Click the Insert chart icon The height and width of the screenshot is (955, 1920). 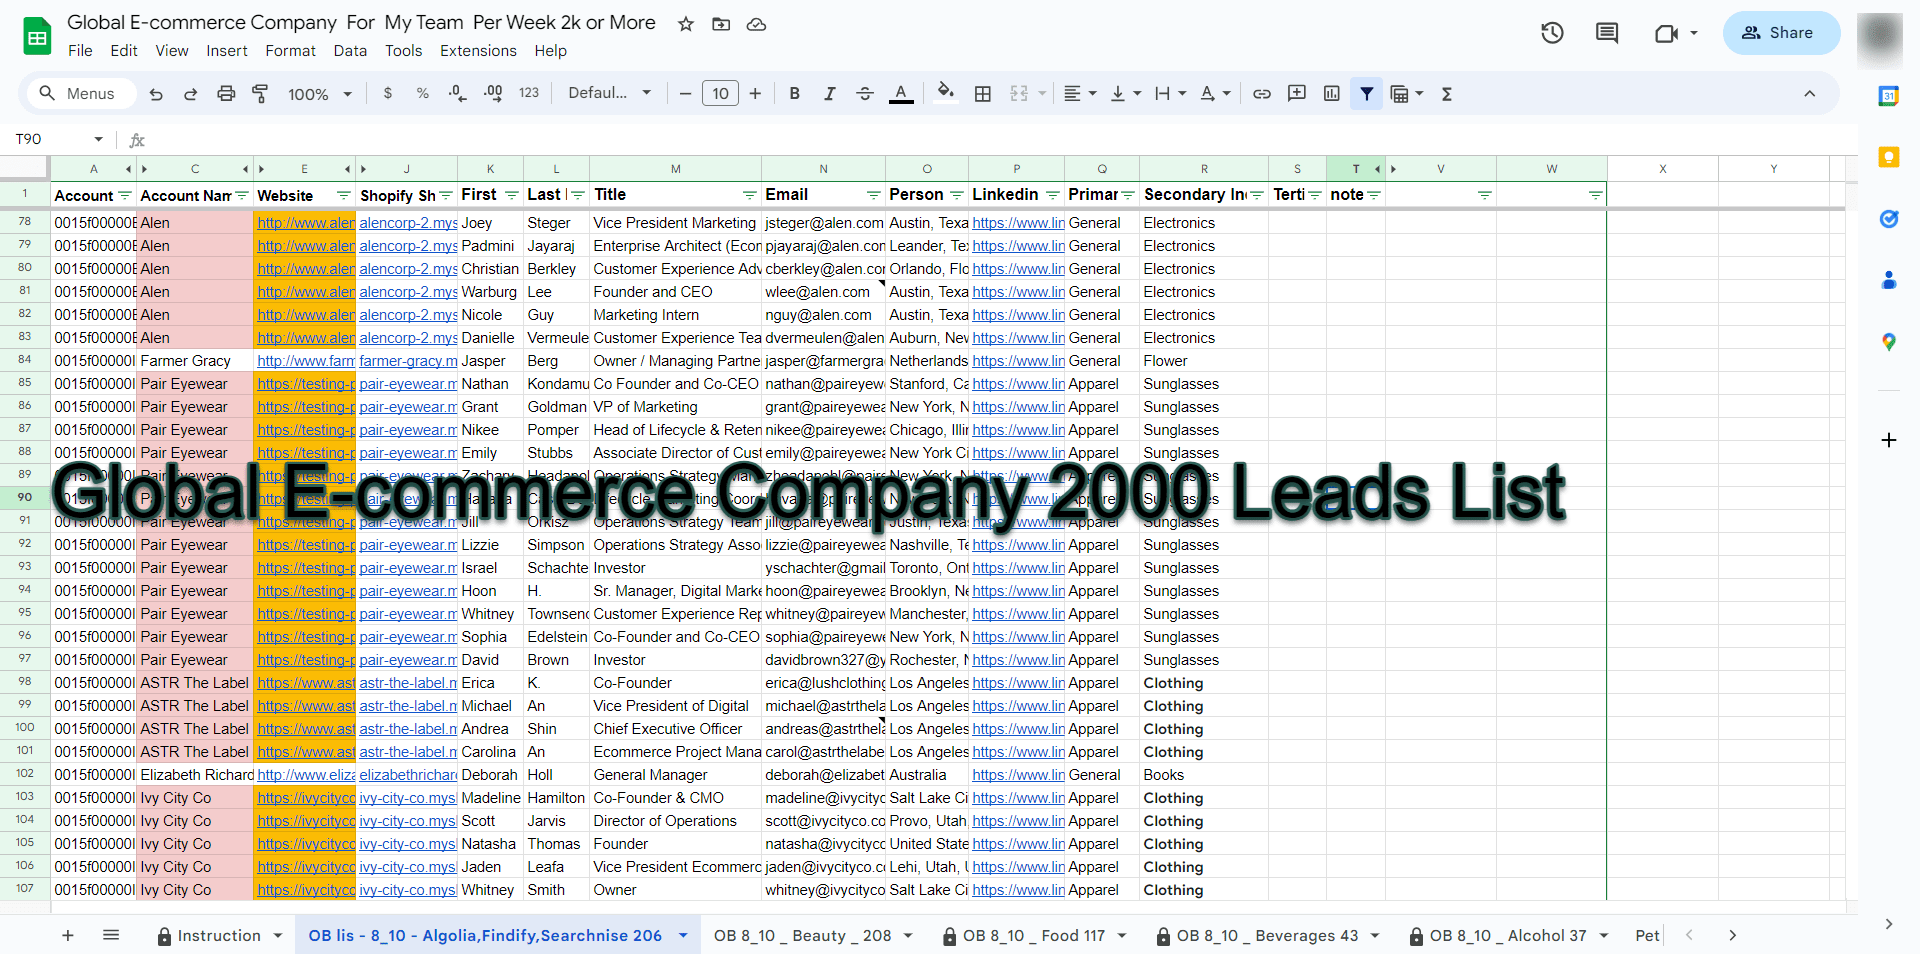tap(1331, 94)
